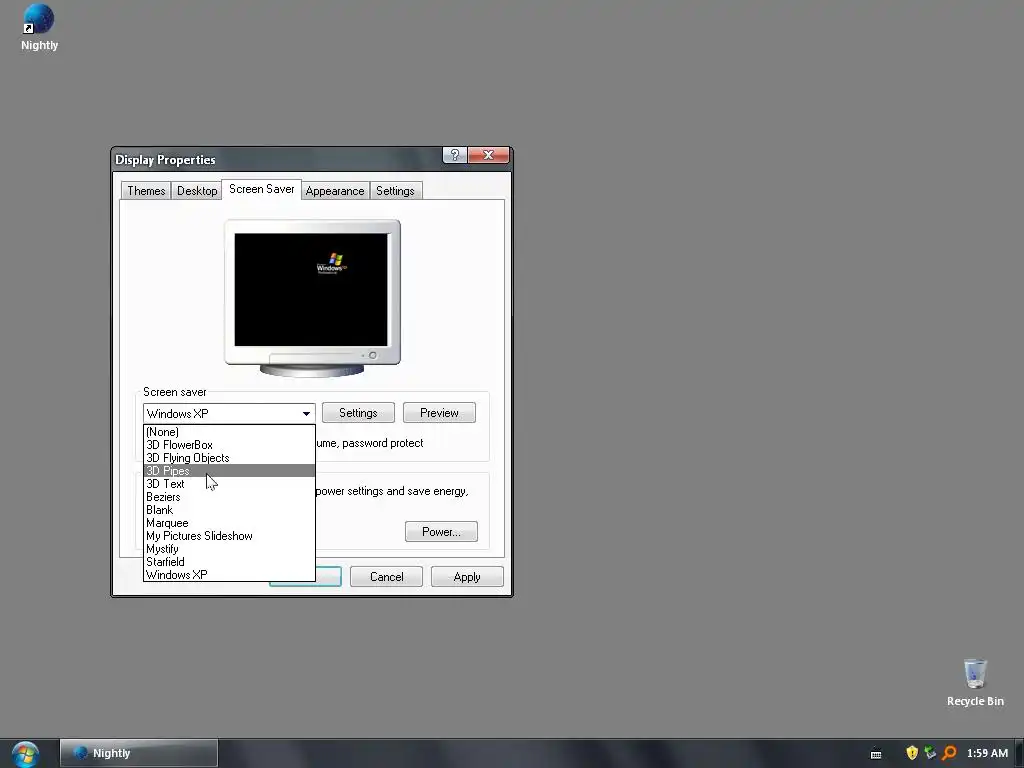This screenshot has width=1024, height=768.
Task: Pick Blank screen saver option
Action: [x=229, y=510]
